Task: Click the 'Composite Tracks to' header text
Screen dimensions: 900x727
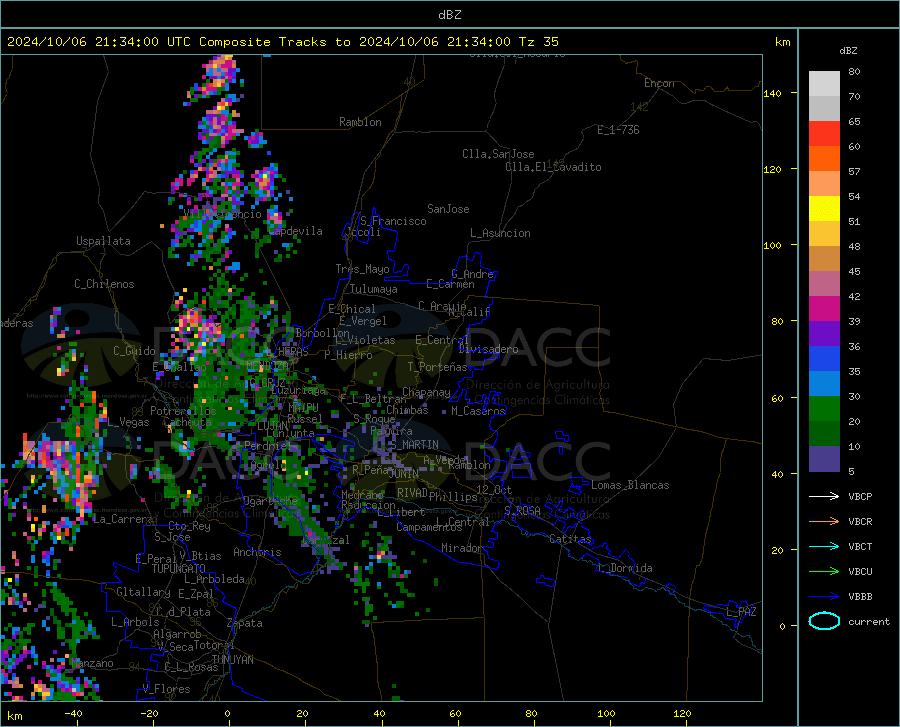Action: tap(274, 42)
